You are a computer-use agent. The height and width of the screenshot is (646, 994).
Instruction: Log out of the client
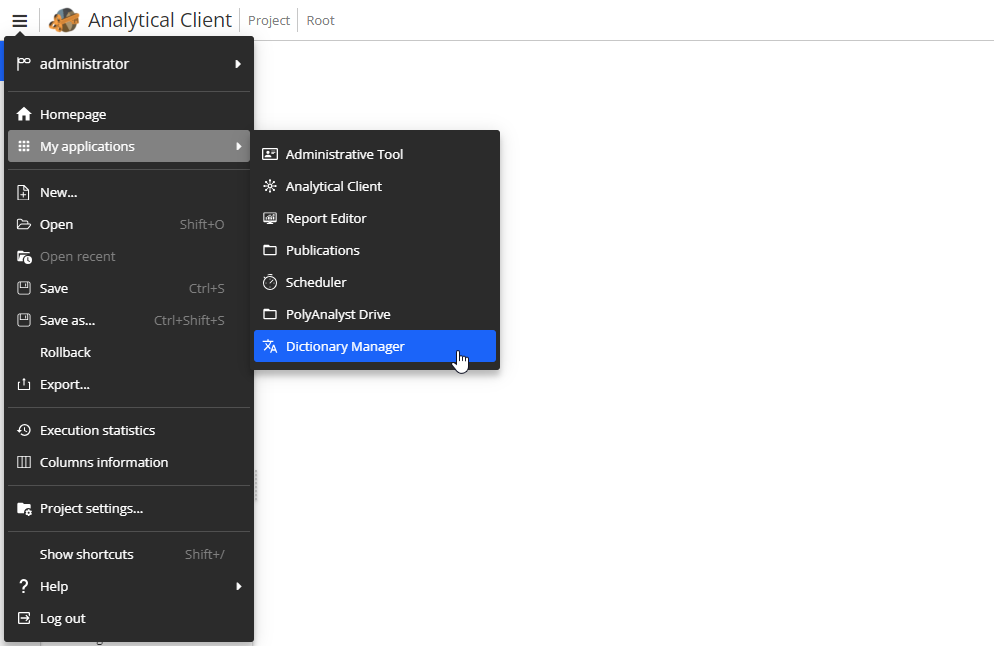coord(63,618)
